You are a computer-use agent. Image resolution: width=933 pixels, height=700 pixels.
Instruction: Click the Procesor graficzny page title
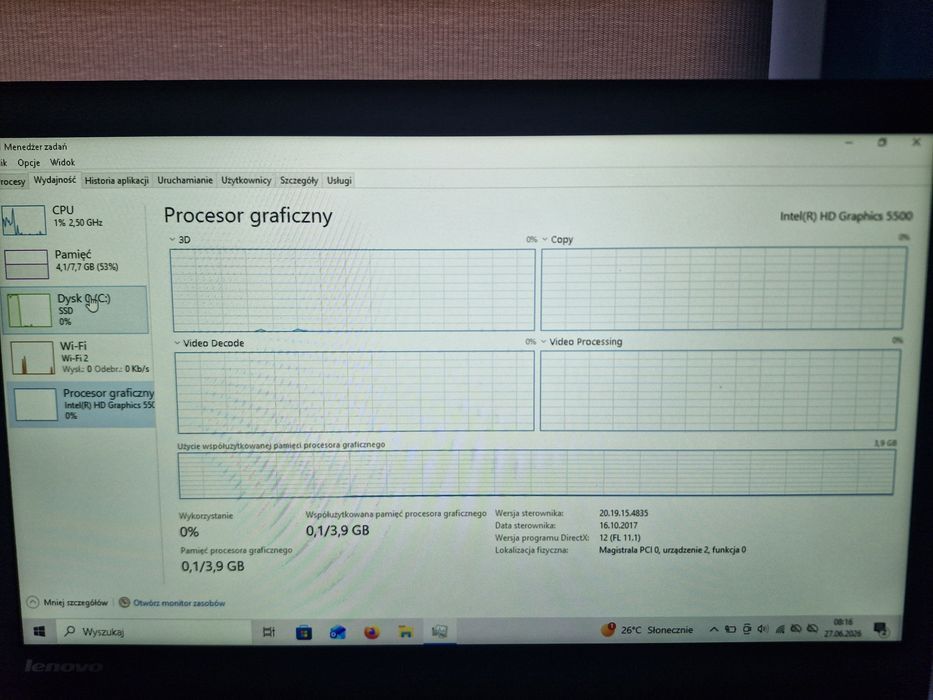[x=248, y=216]
